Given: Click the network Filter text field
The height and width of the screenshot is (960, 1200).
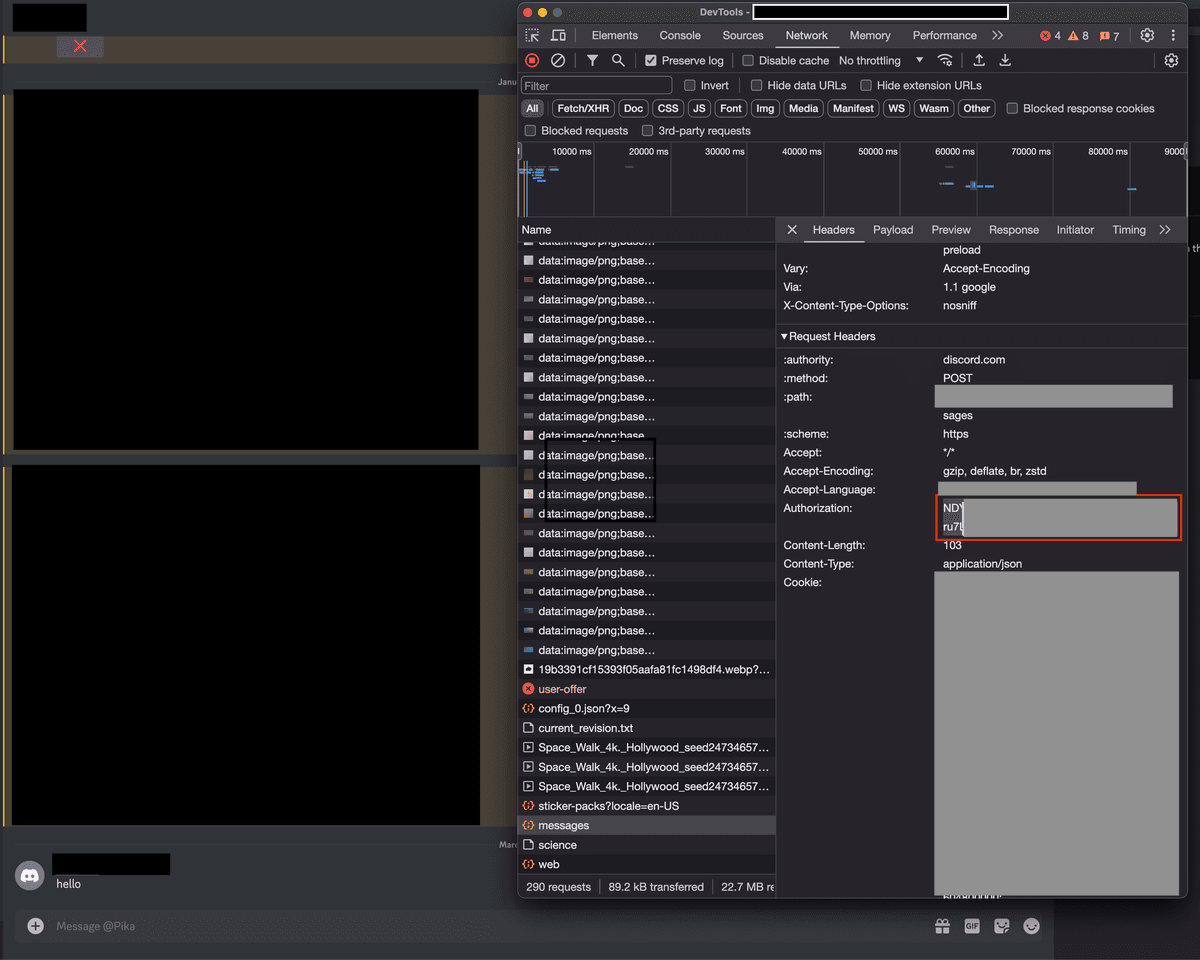Looking at the screenshot, I should (x=597, y=86).
